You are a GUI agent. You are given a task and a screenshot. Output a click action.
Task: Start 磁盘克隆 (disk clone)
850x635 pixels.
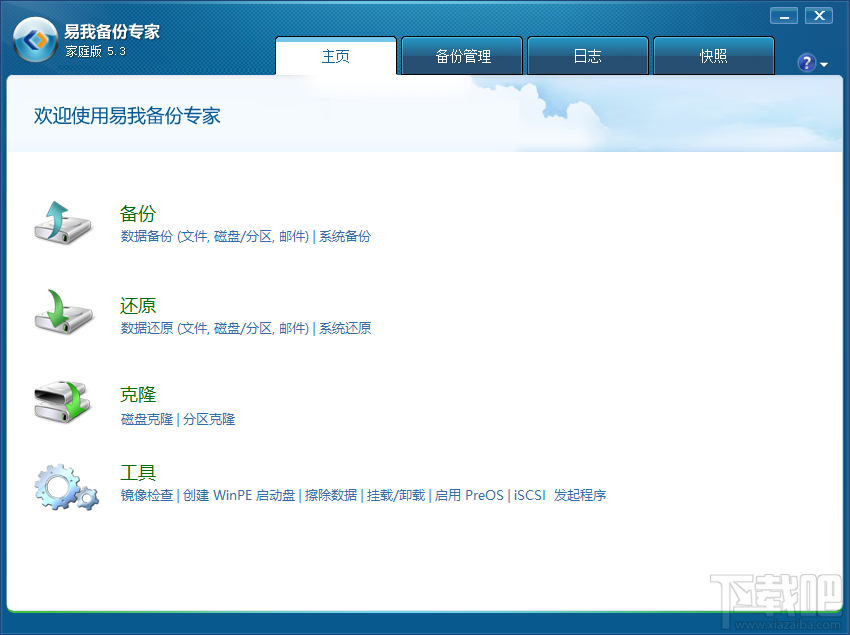point(146,419)
